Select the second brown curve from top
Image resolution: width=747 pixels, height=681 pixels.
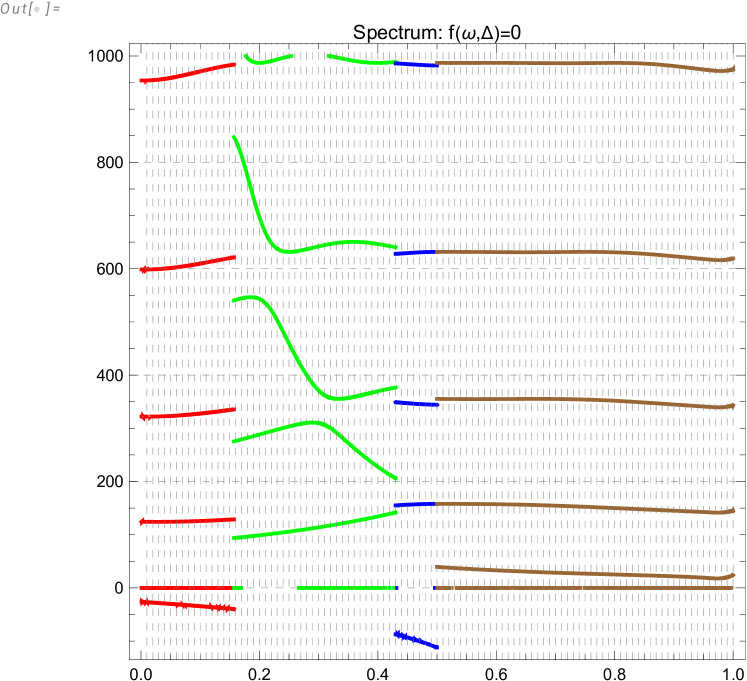(x=580, y=251)
